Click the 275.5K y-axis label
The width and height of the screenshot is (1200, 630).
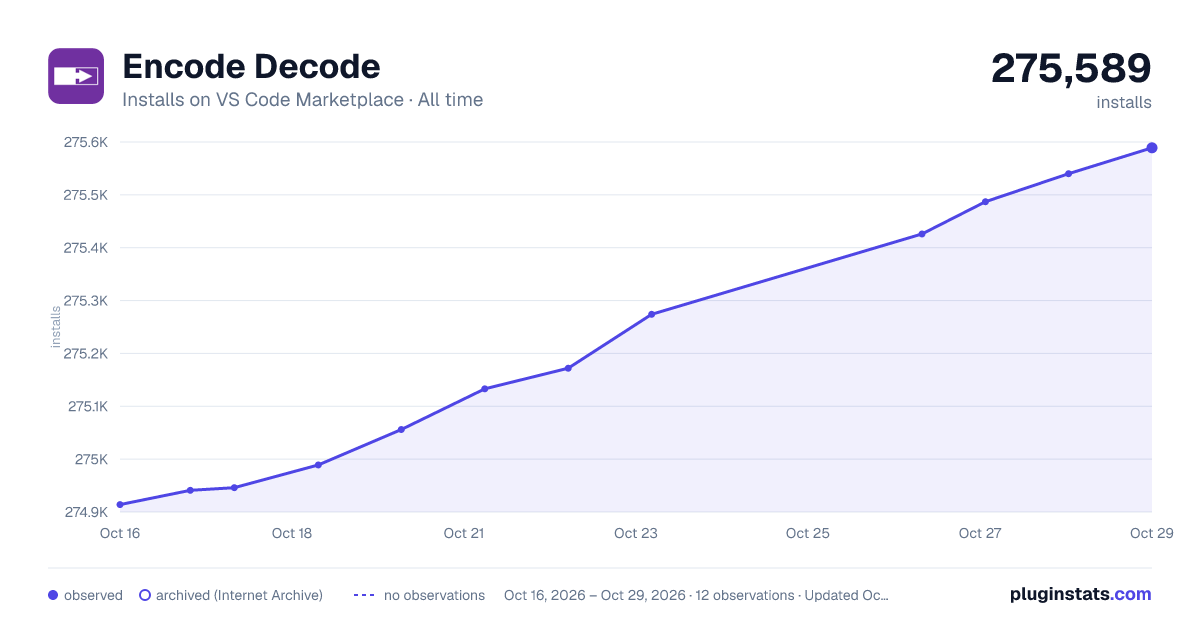point(86,195)
